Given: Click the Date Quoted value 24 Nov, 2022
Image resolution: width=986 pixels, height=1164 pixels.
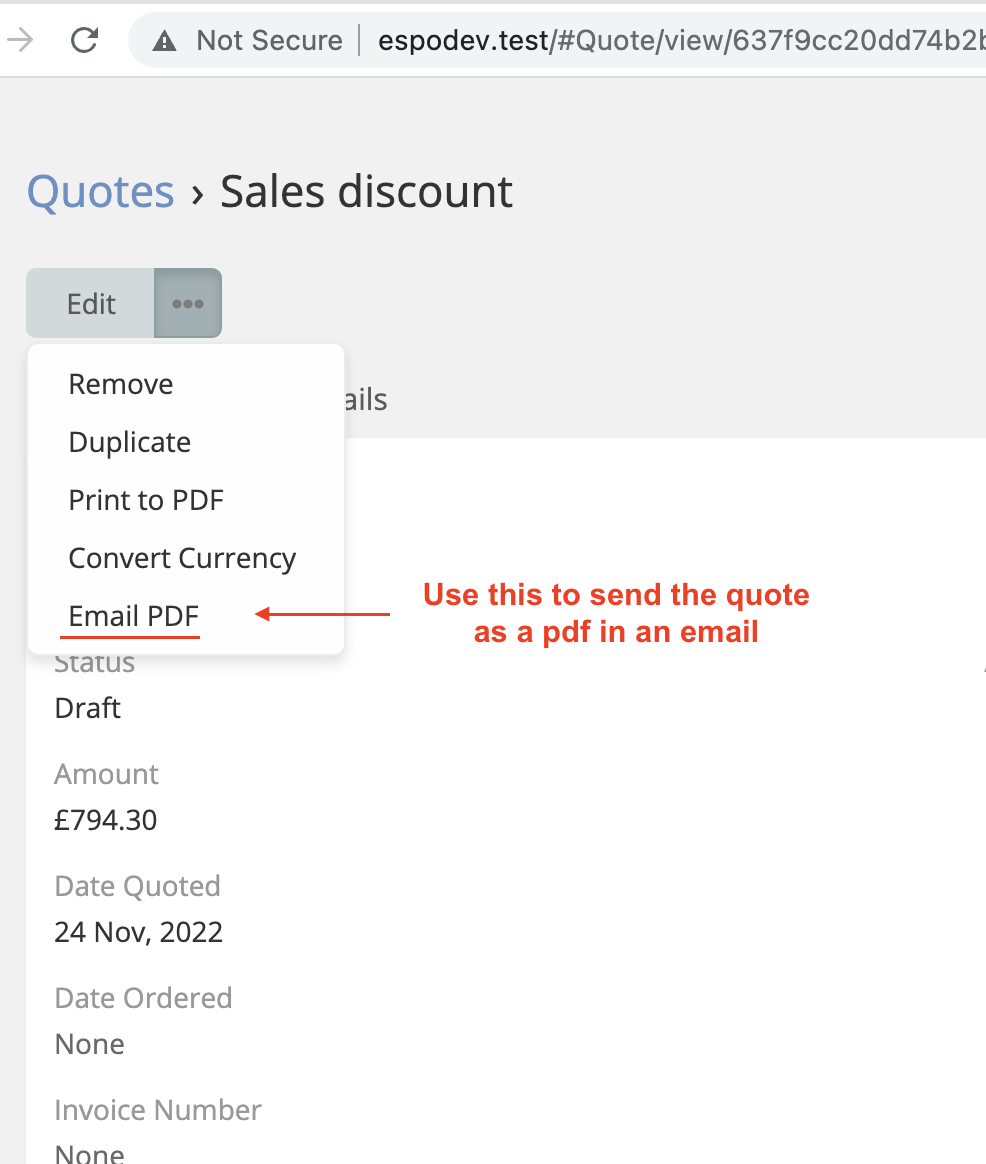Looking at the screenshot, I should point(139,932).
